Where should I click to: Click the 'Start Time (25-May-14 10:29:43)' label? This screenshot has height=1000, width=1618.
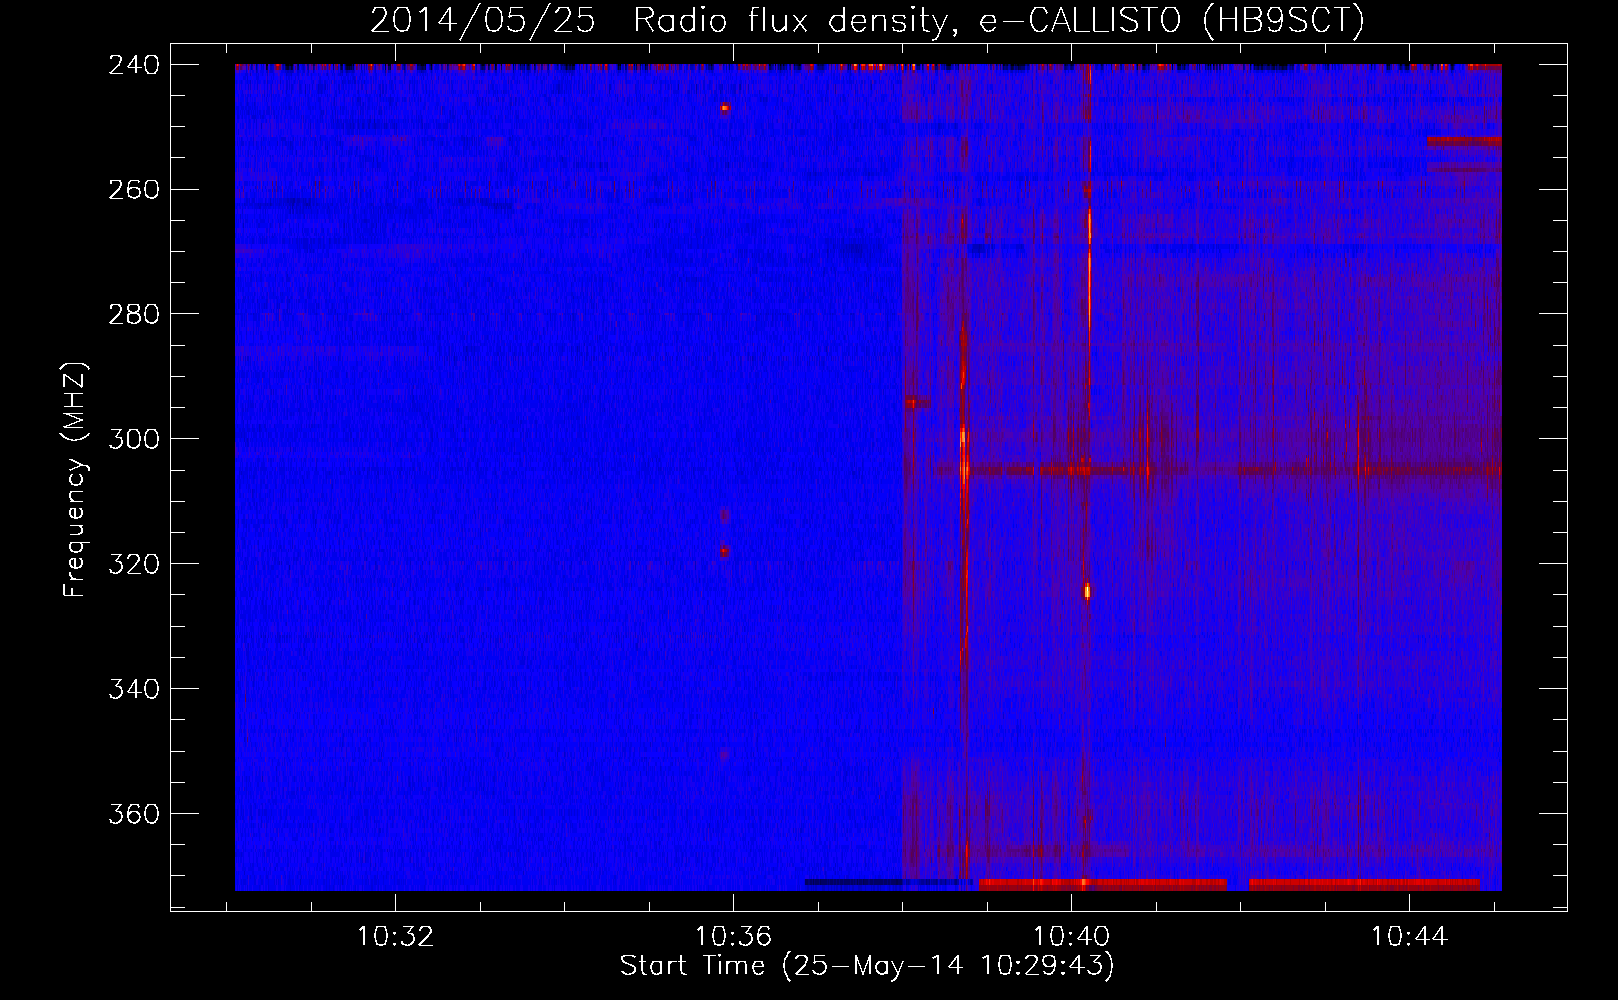(867, 966)
